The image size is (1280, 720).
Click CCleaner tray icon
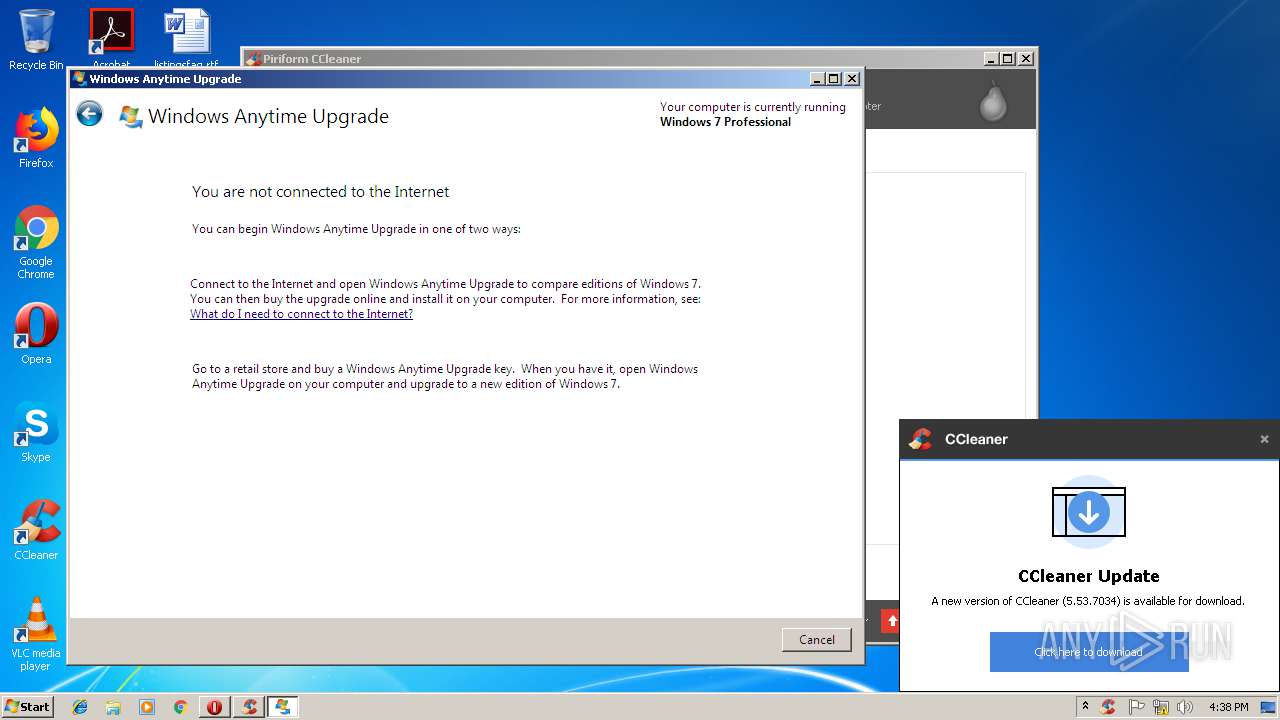pos(1108,707)
